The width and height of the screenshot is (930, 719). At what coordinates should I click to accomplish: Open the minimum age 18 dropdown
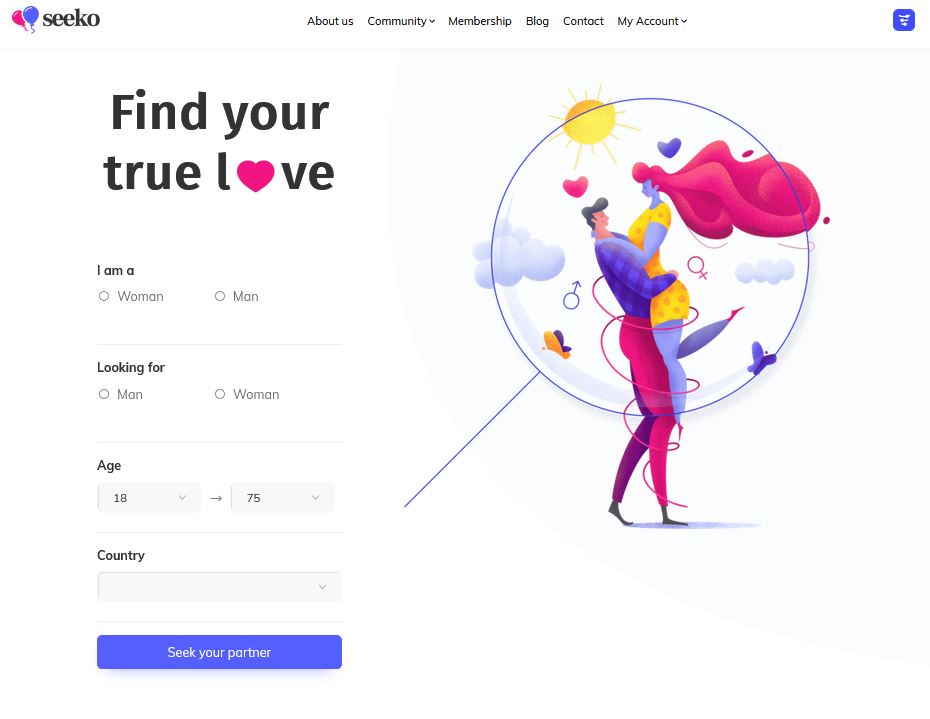(x=149, y=498)
